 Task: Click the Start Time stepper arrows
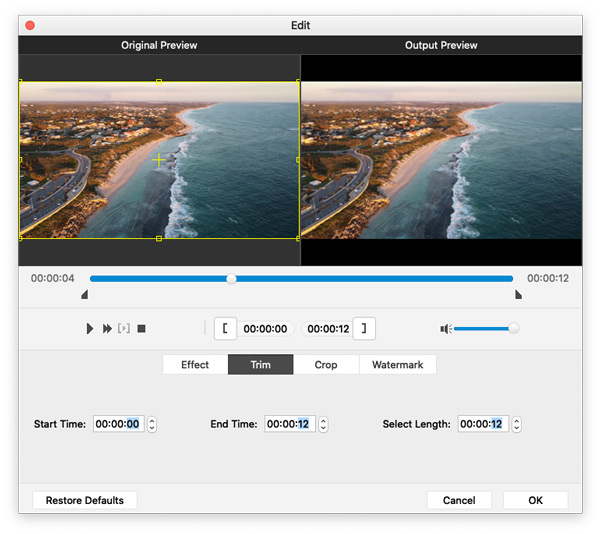[152, 424]
